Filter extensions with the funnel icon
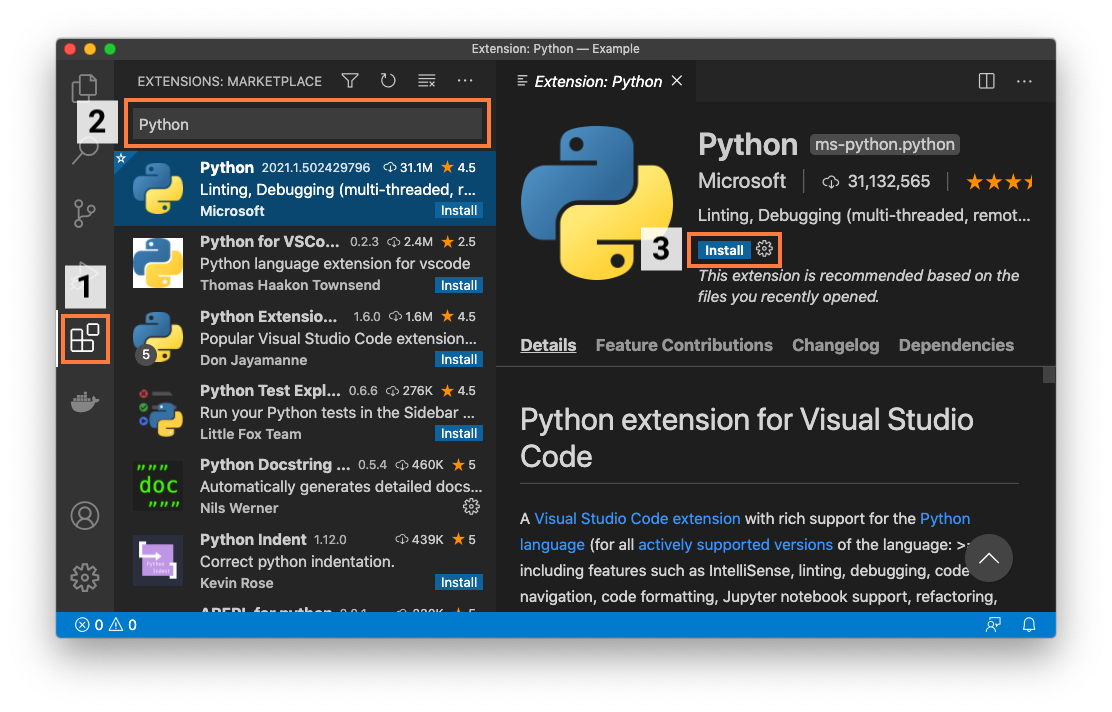 tap(350, 81)
